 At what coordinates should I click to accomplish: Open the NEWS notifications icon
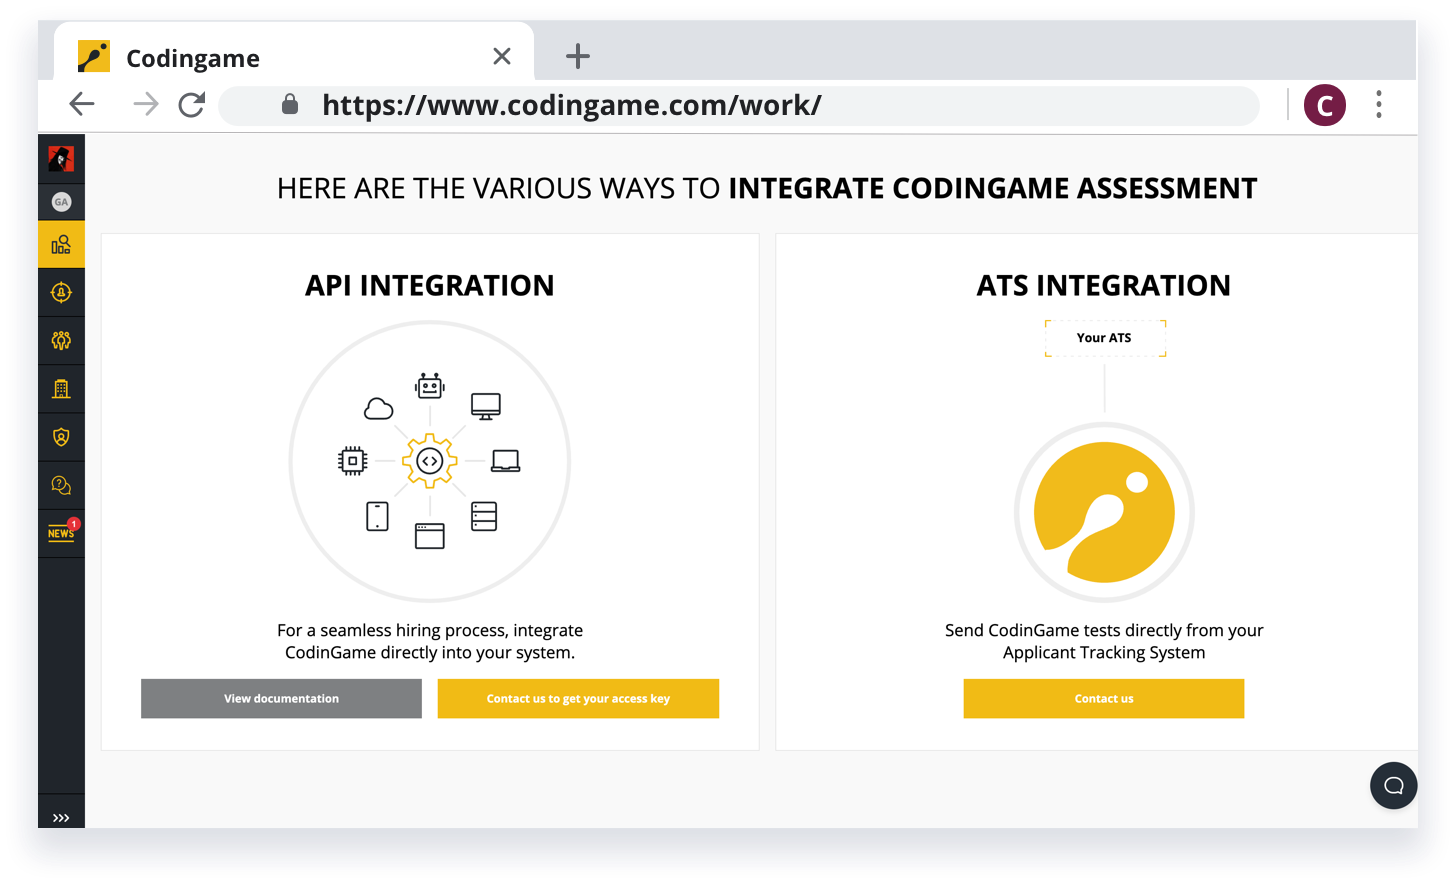point(61,532)
